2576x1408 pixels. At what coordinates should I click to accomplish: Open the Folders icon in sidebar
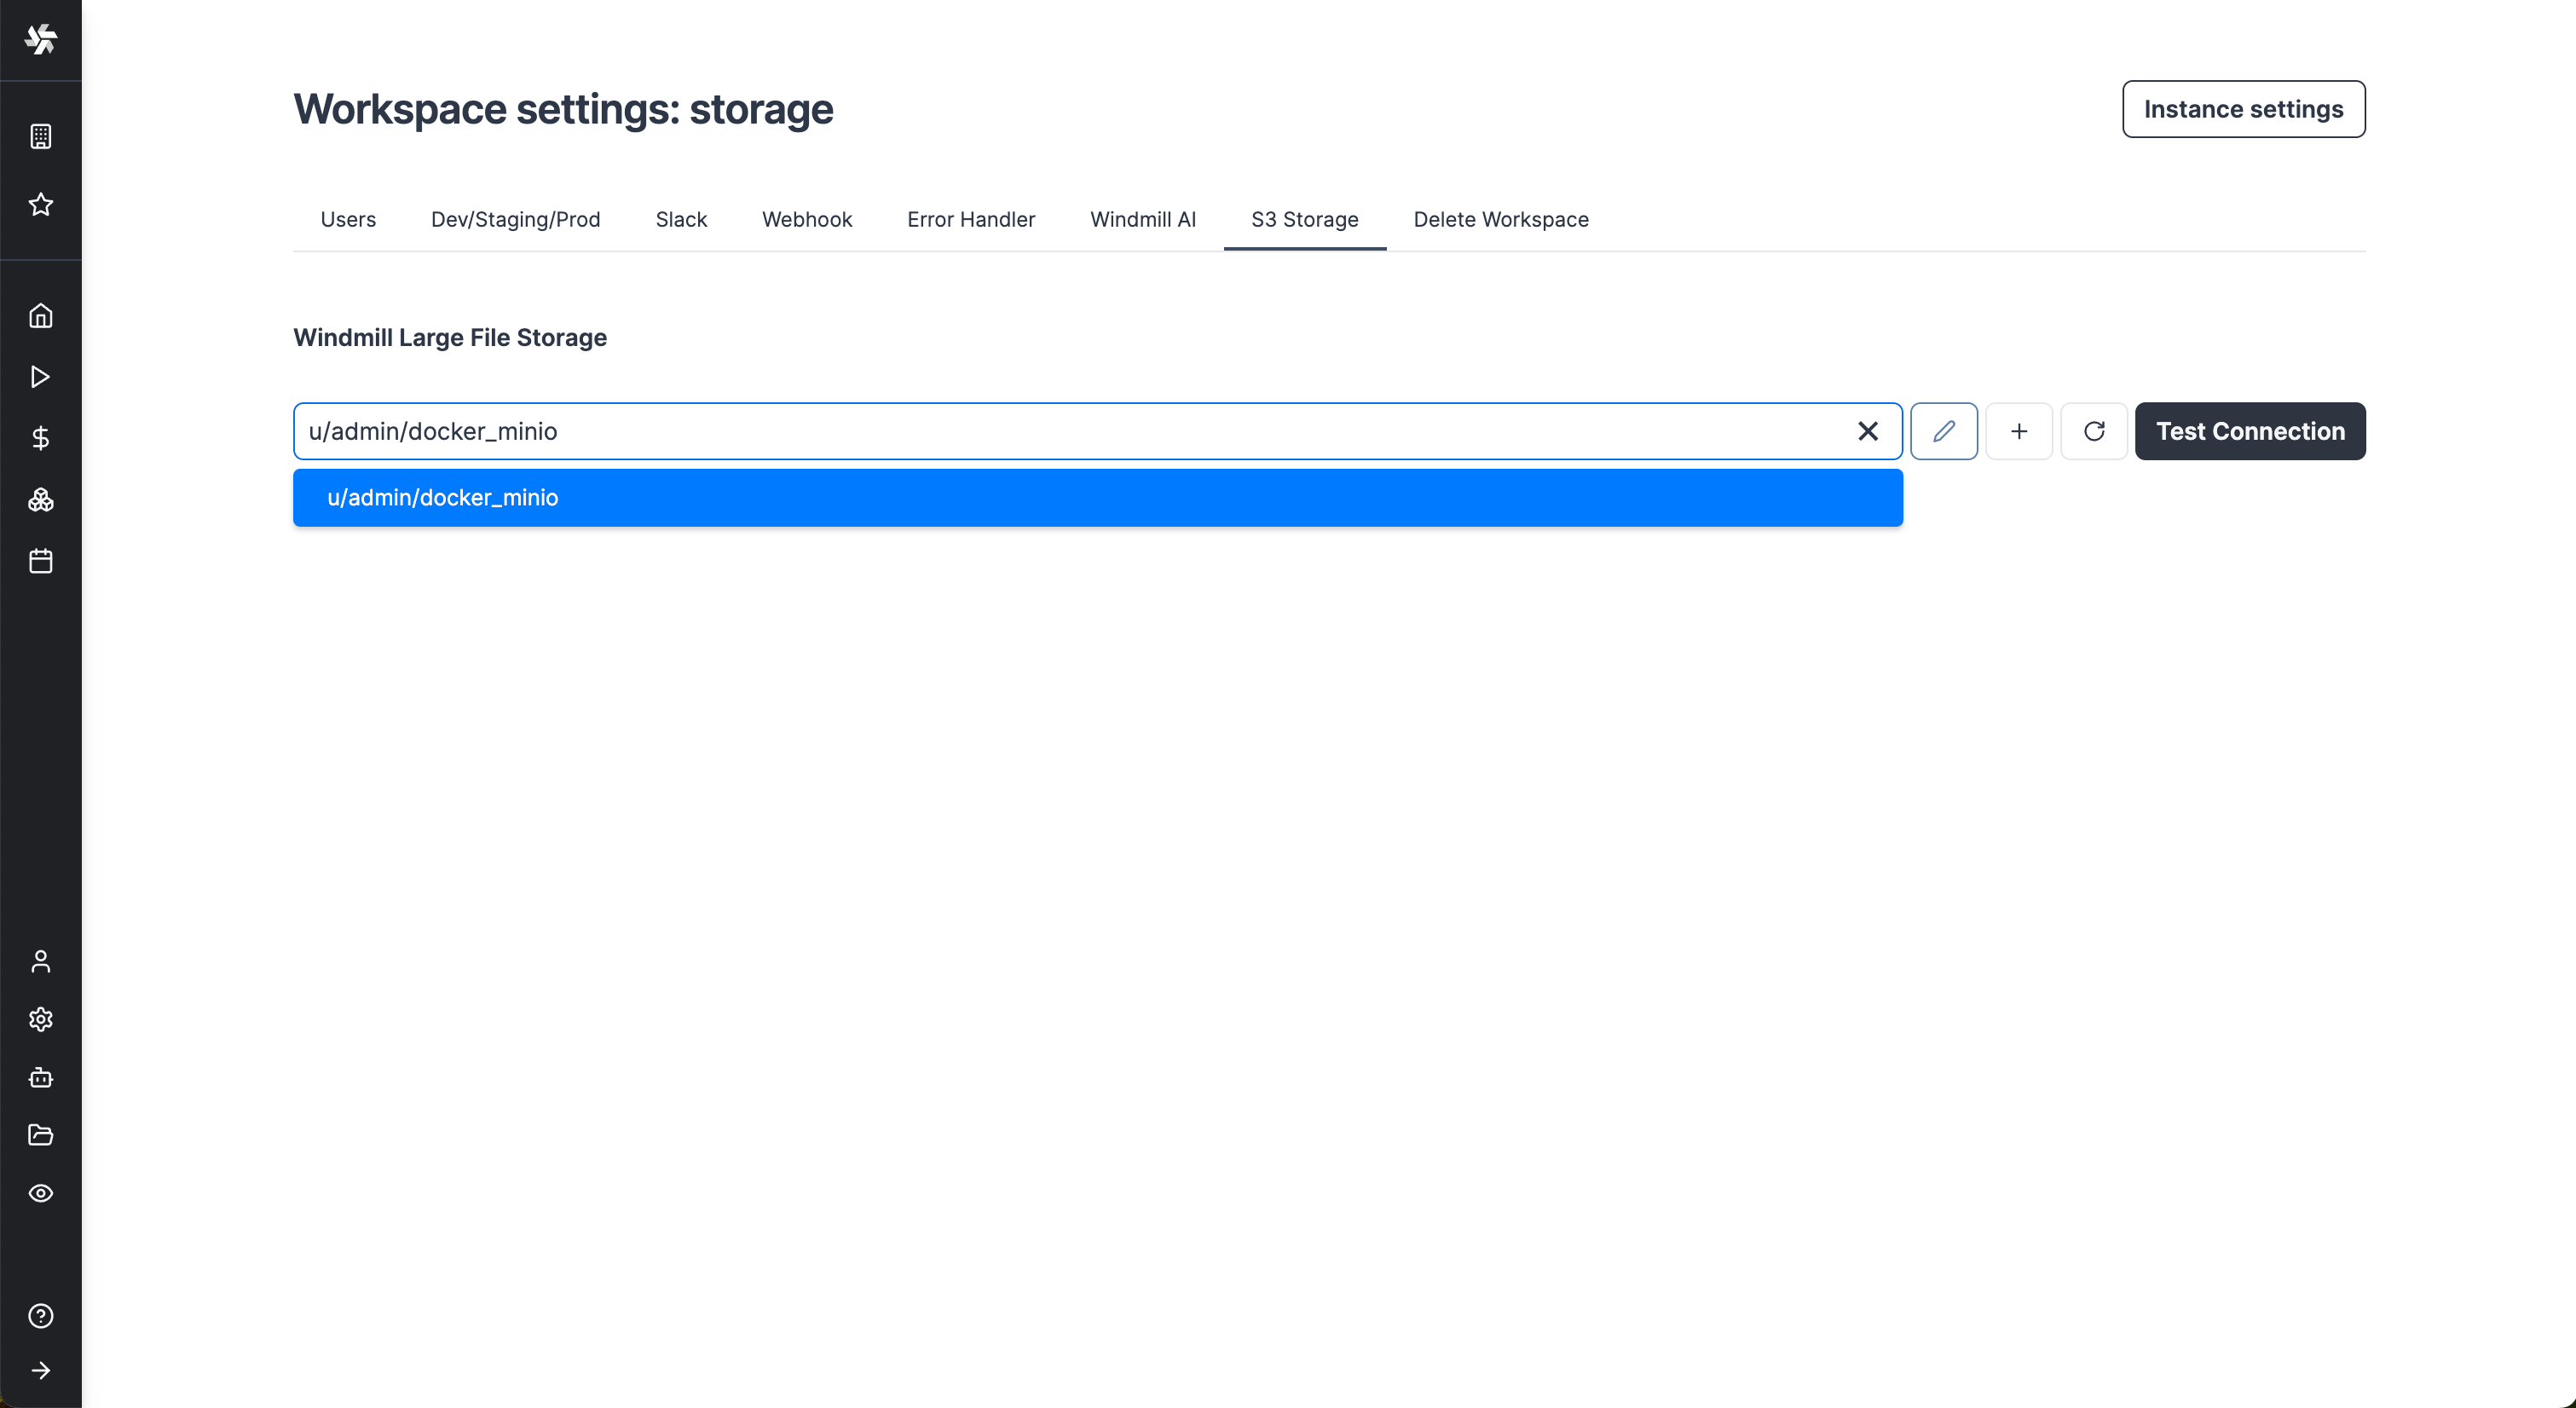[x=40, y=1135]
